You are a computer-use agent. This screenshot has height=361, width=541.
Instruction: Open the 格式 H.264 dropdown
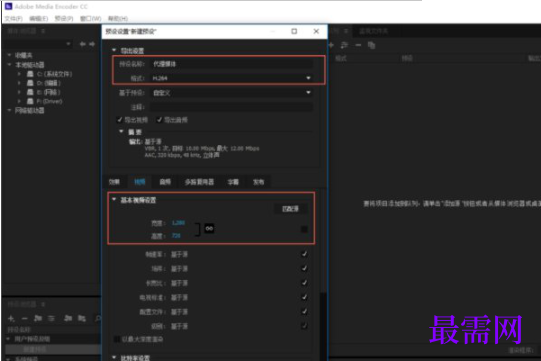click(x=232, y=78)
